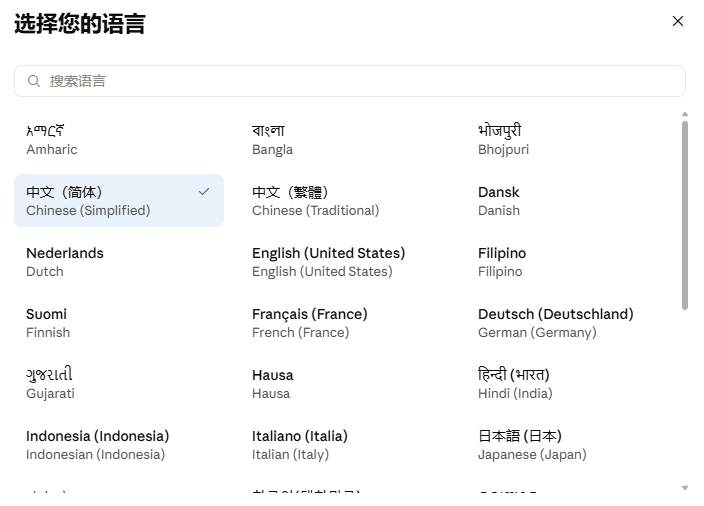
Task: Click the language list scrollbar thumb
Action: (x=685, y=216)
